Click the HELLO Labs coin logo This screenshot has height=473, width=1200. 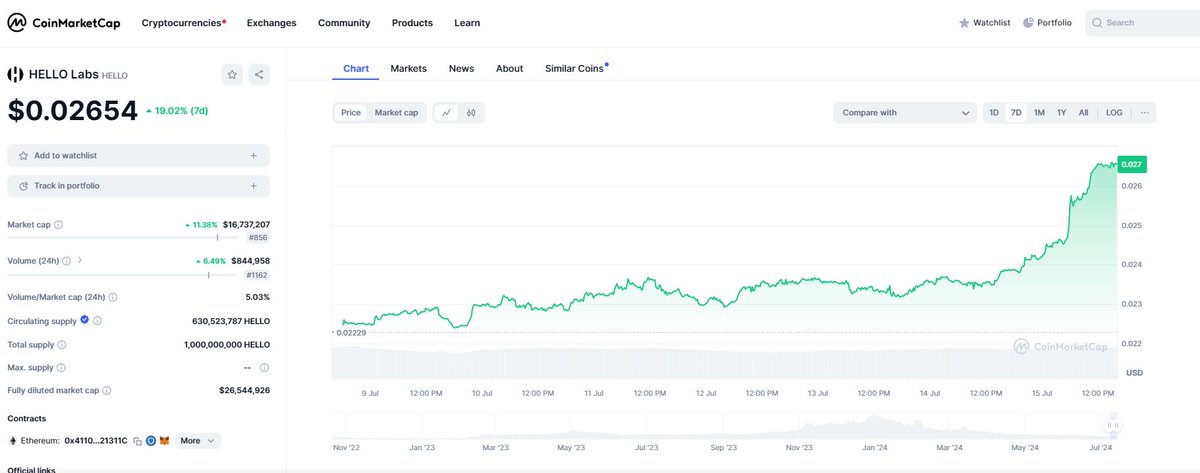15,74
